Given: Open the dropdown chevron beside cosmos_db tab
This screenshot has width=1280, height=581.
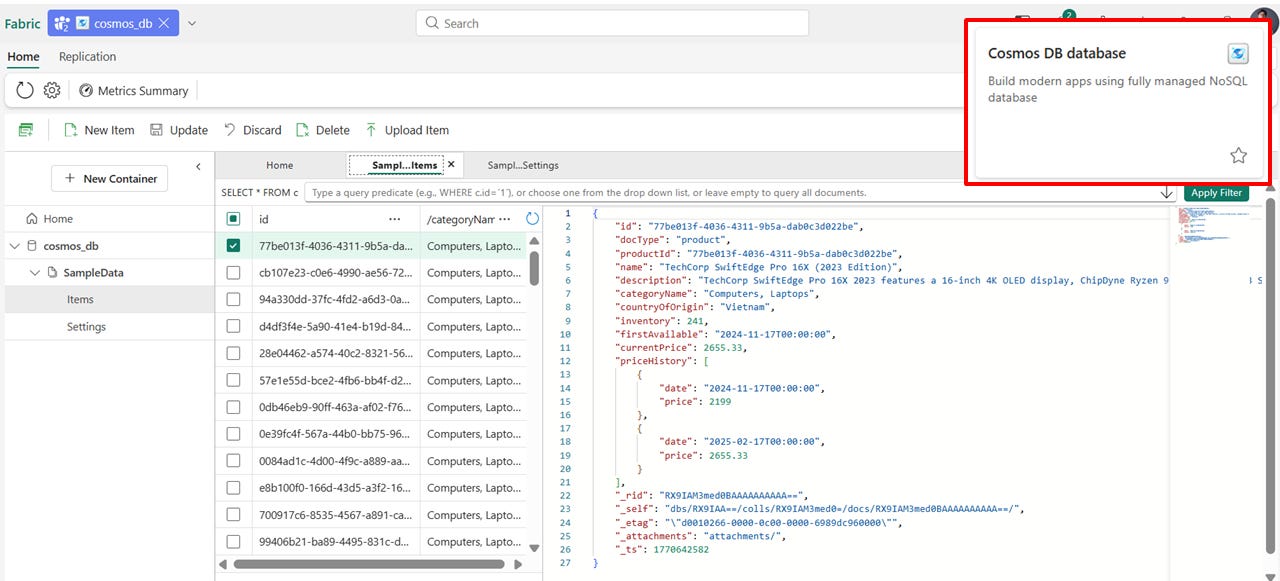Looking at the screenshot, I should [192, 22].
